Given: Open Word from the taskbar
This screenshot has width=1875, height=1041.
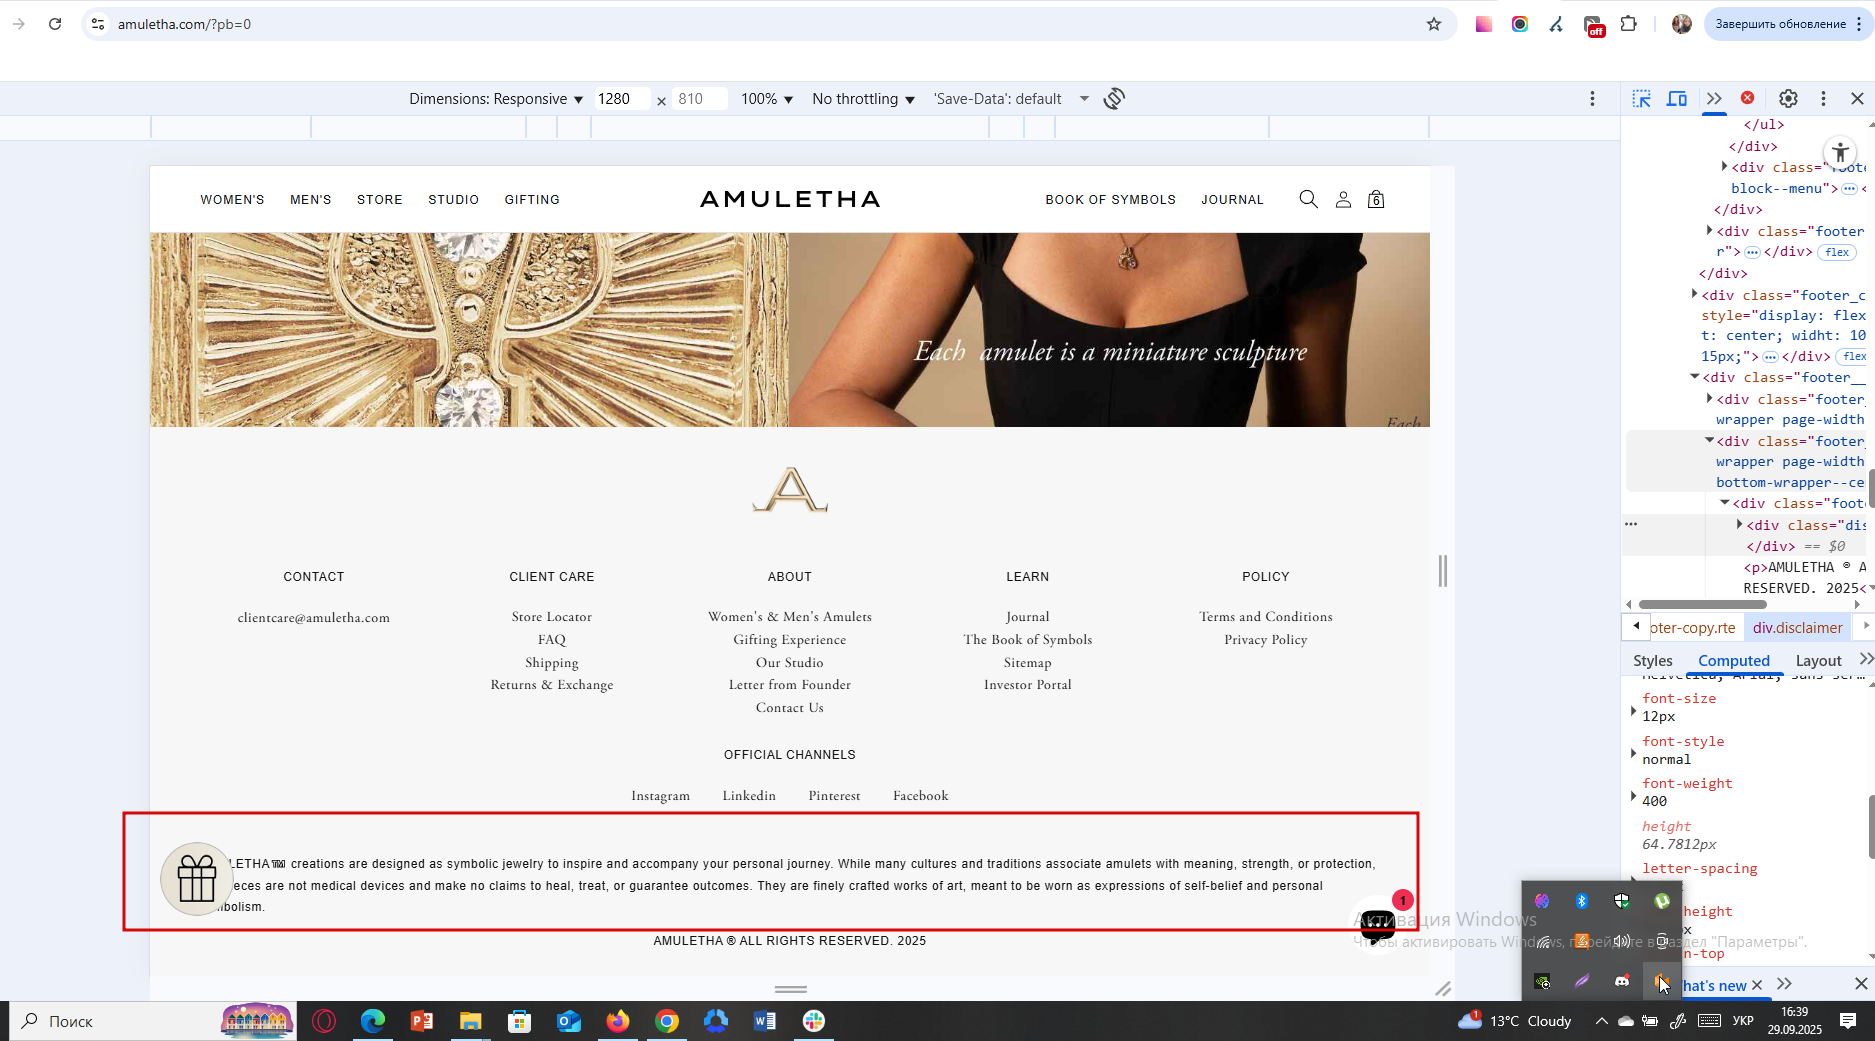Looking at the screenshot, I should 765,1021.
